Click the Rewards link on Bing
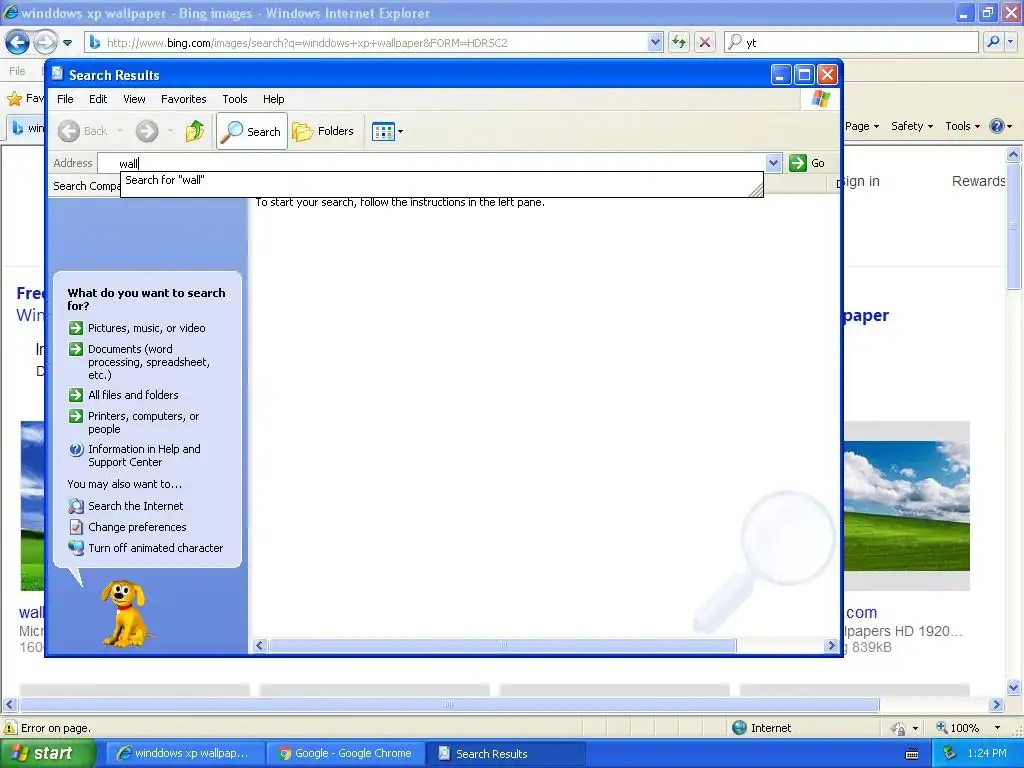Screen dimensions: 1024x768 tap(978, 181)
